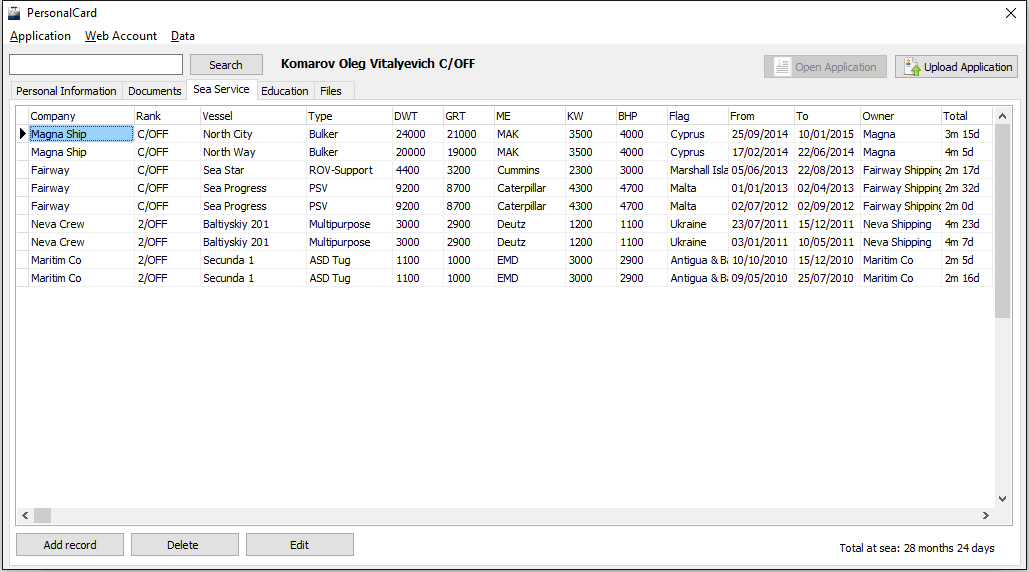
Task: Click the Upload Application arrow icon
Action: point(912,67)
